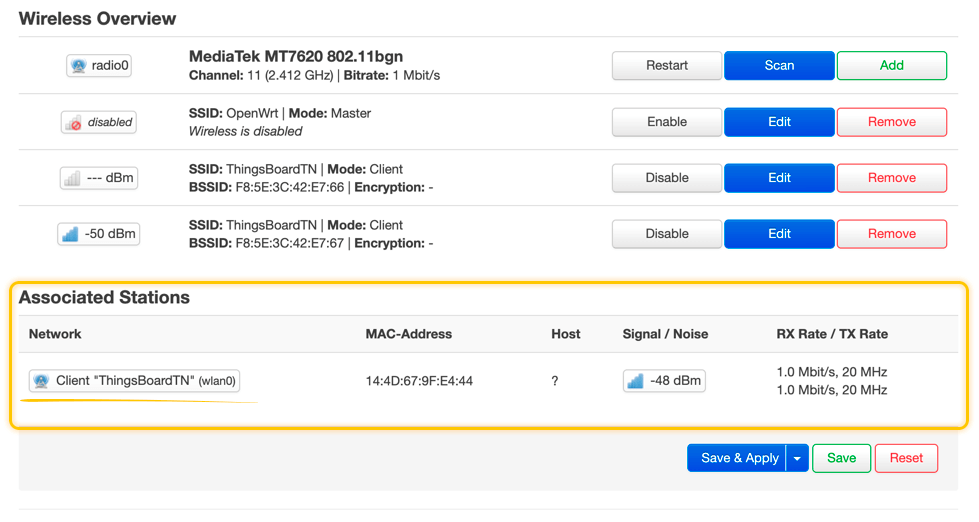
Task: Click the disabled wireless status badge
Action: click(x=98, y=122)
